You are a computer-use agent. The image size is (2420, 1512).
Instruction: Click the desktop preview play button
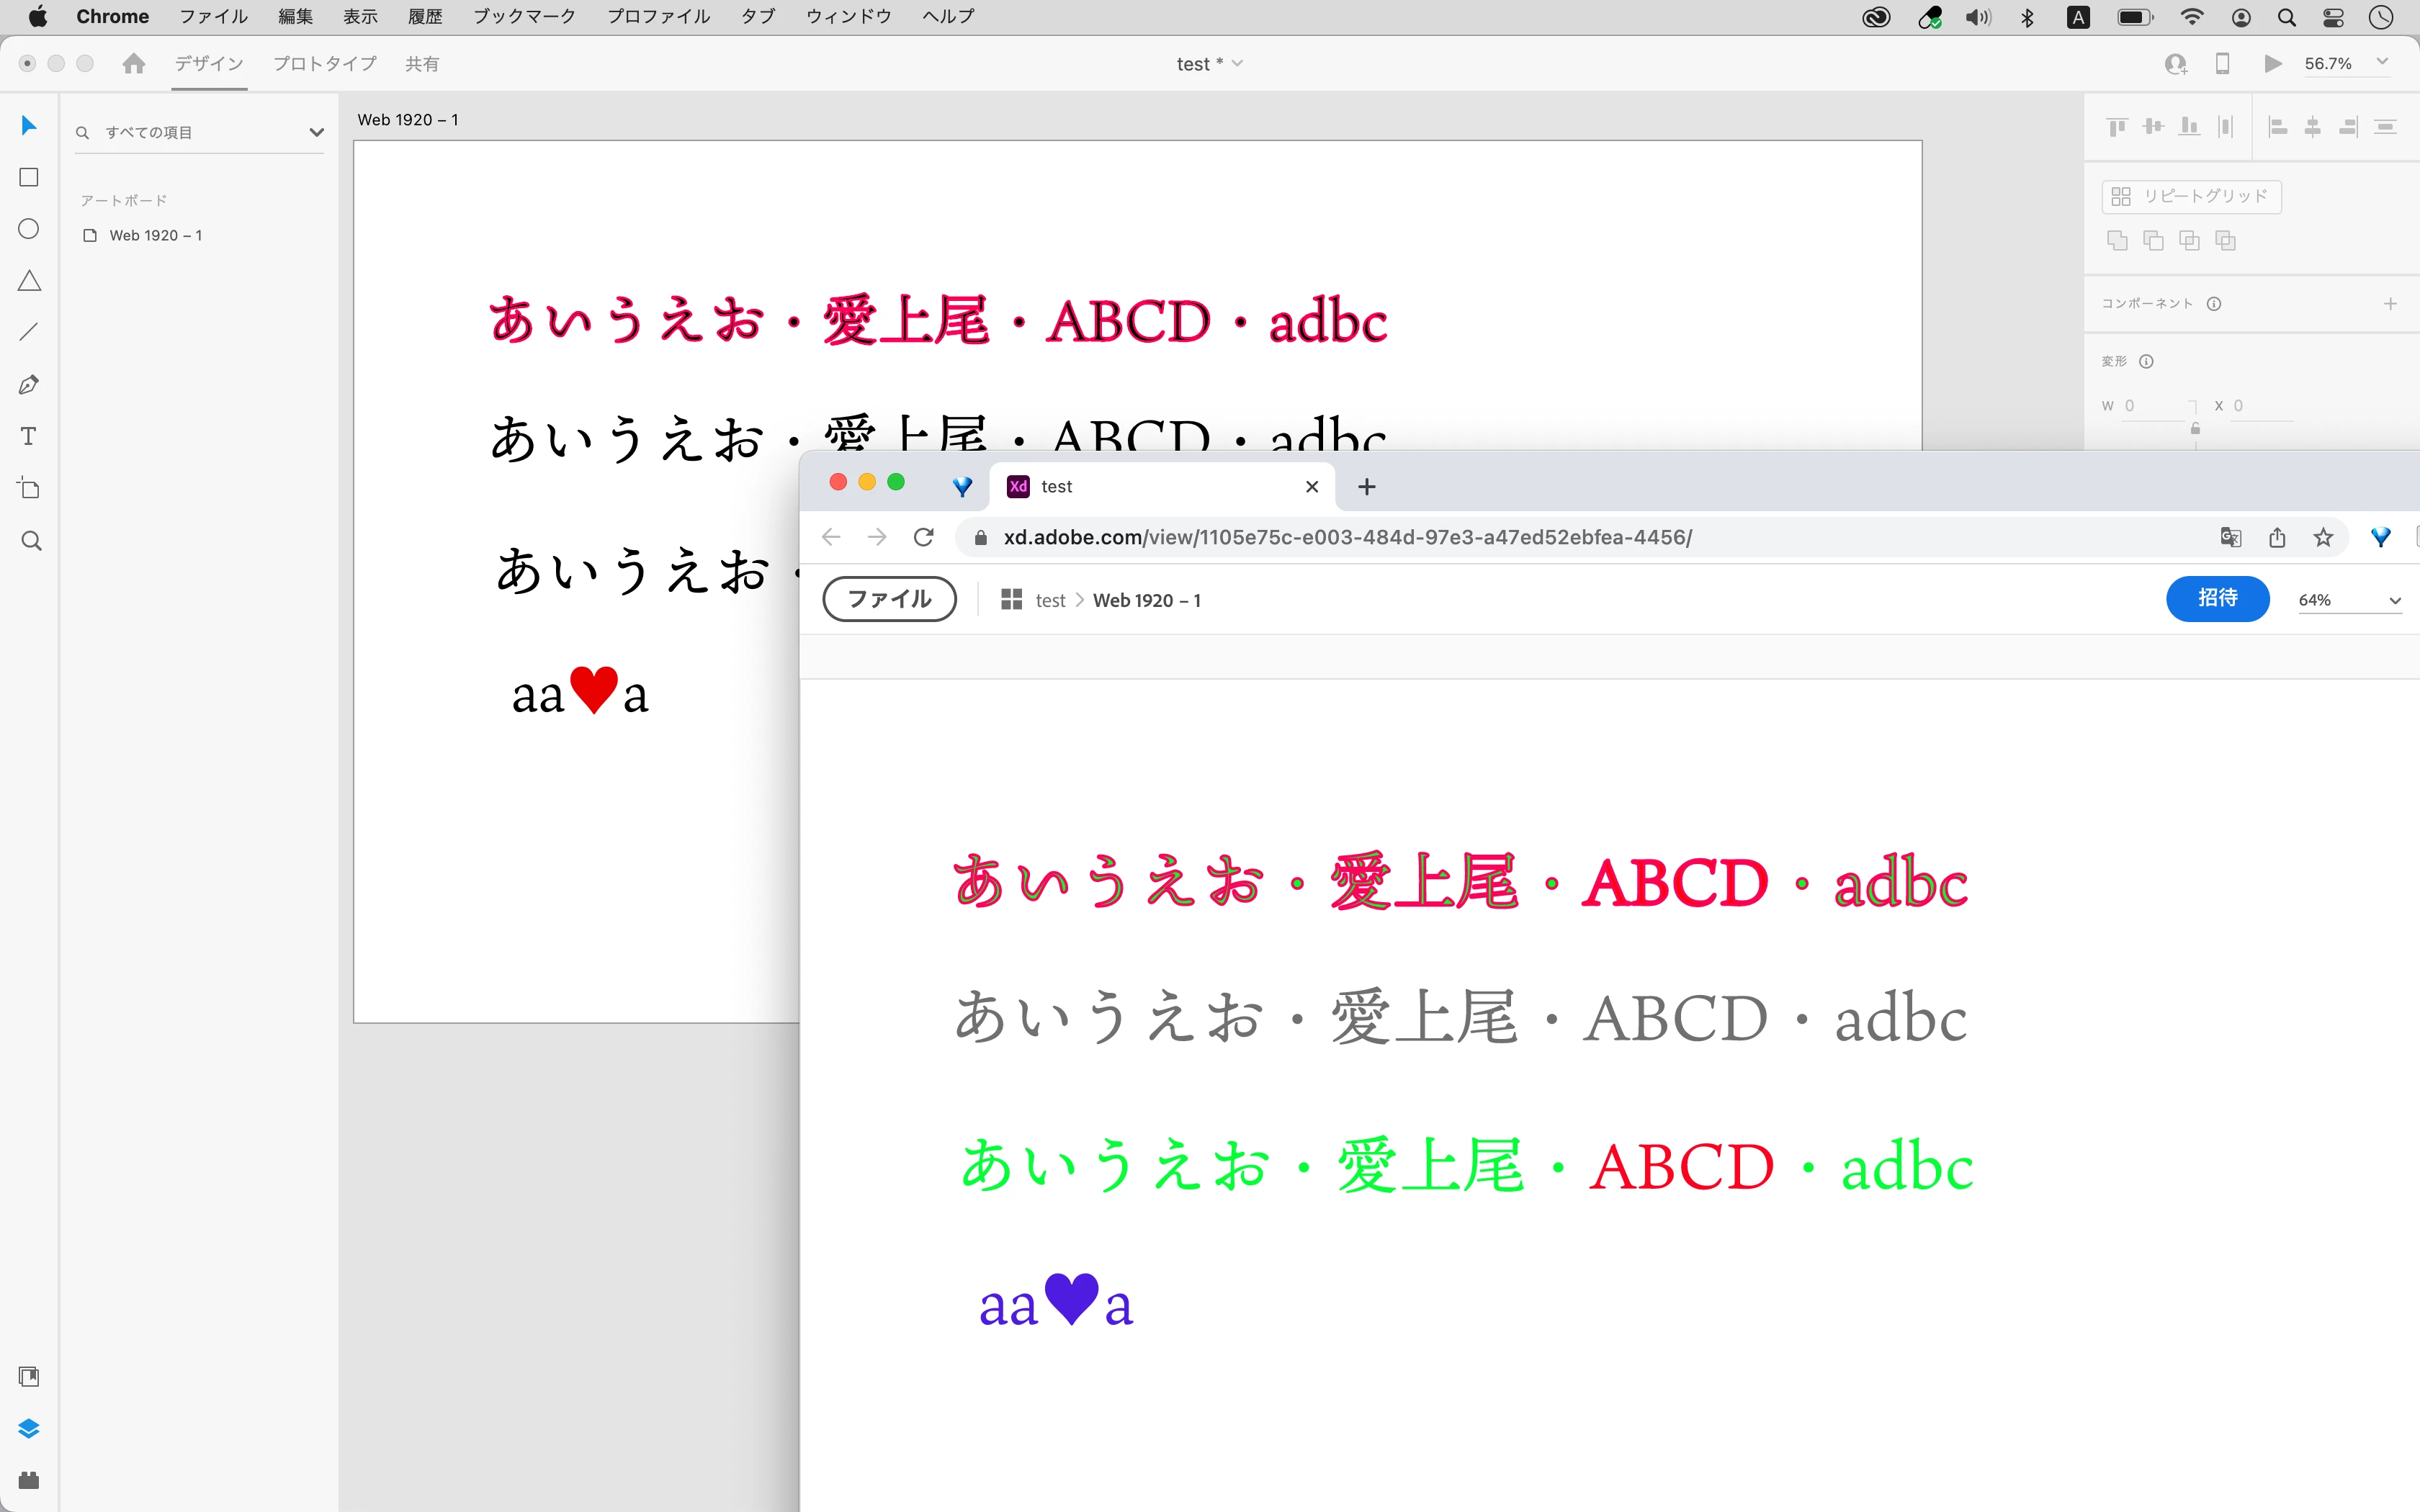tap(2272, 64)
